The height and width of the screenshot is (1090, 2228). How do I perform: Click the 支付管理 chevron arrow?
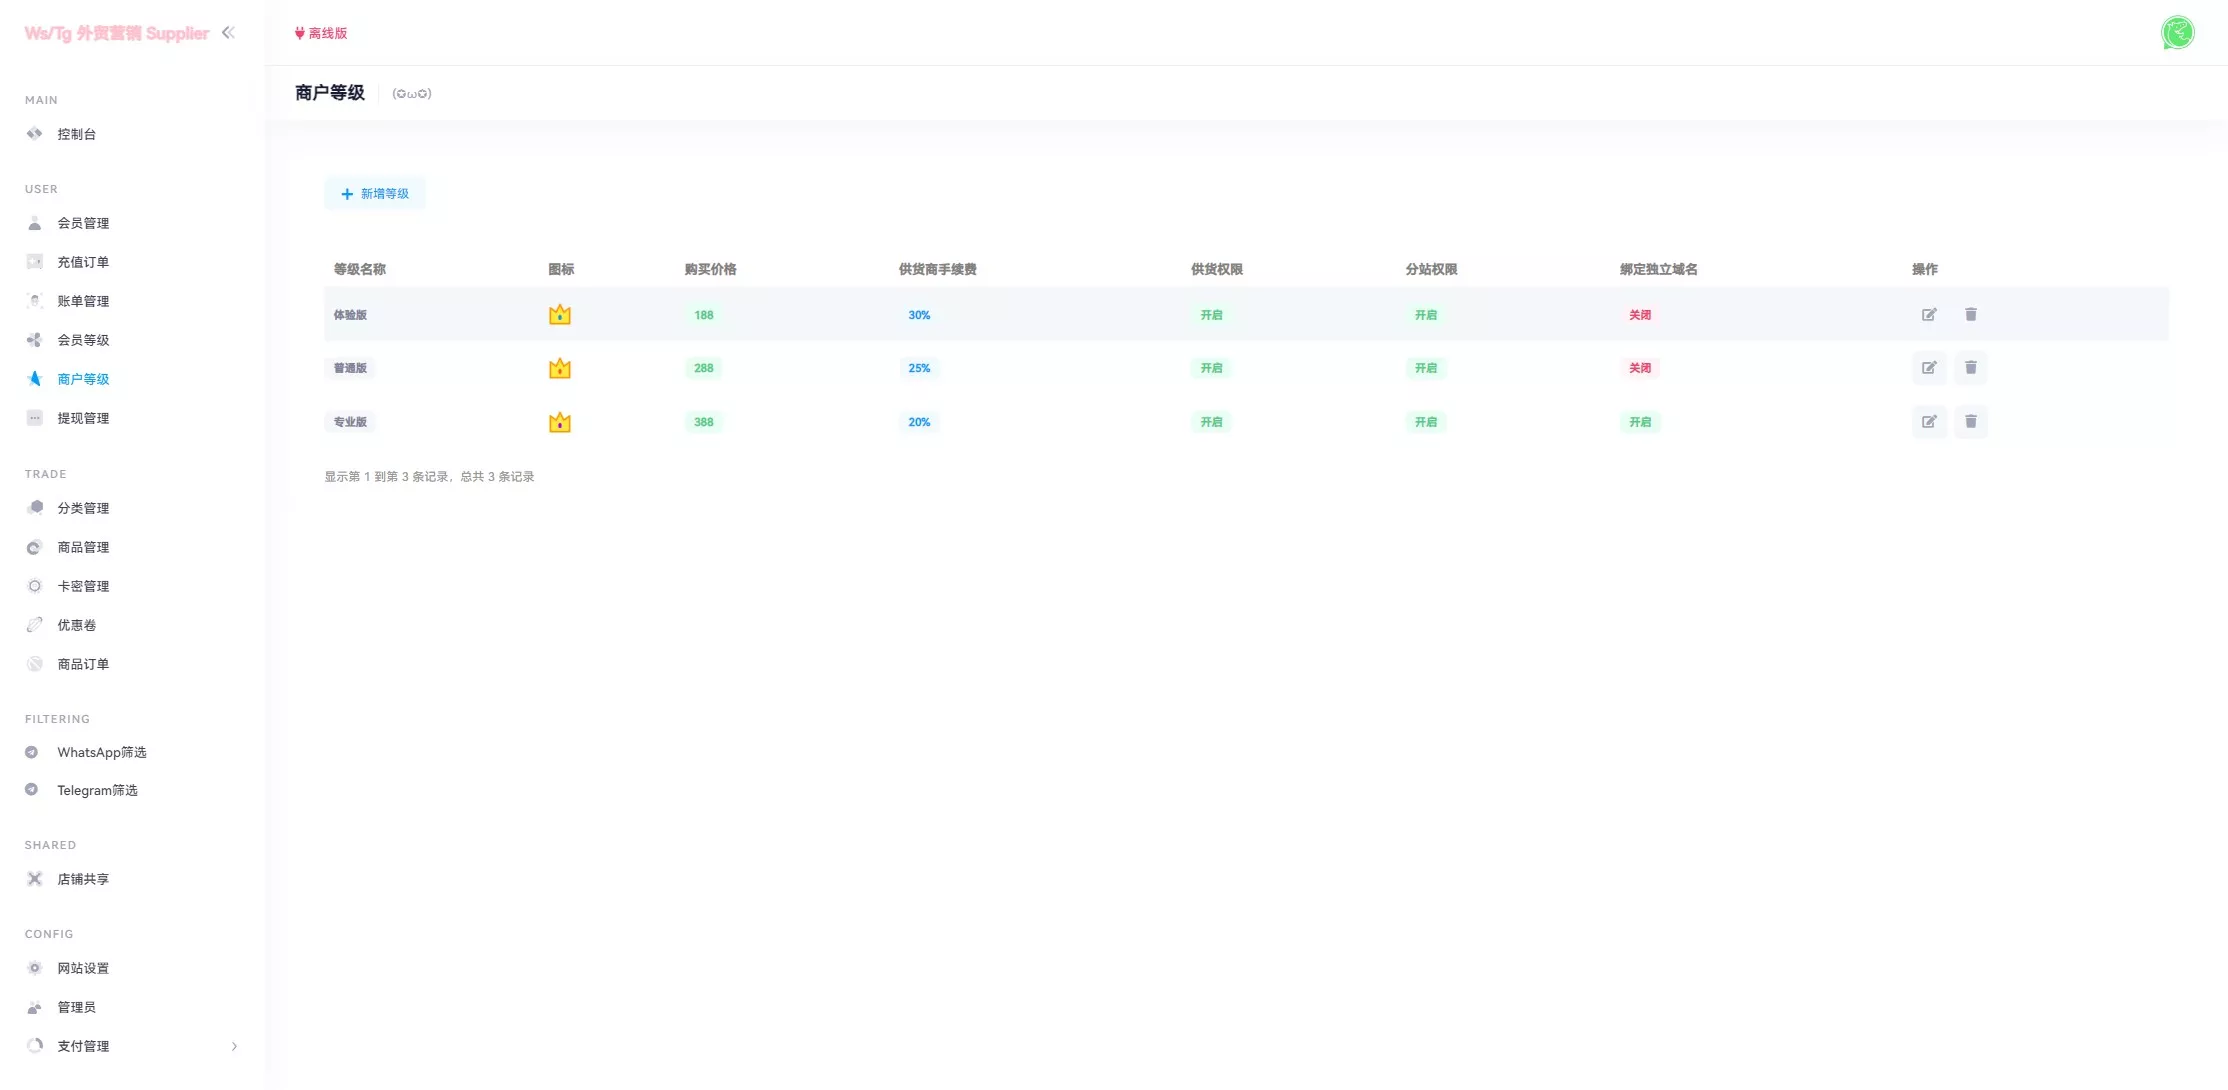pyautogui.click(x=234, y=1046)
